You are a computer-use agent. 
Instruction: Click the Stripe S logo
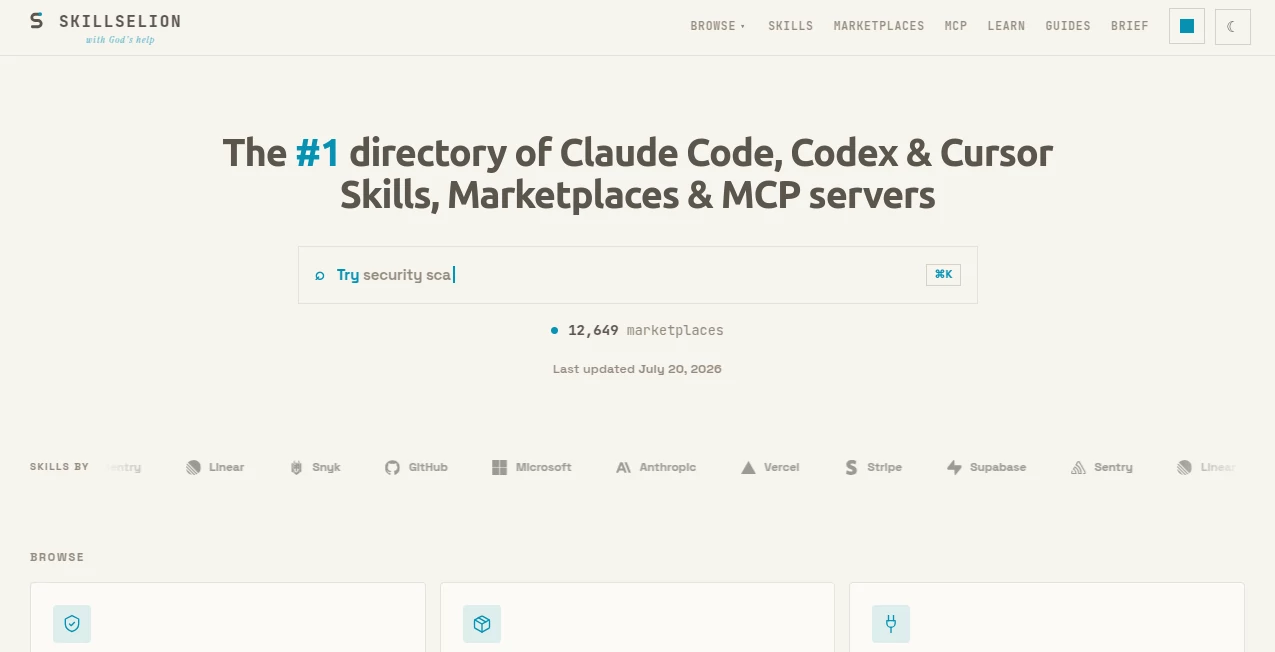pos(851,467)
